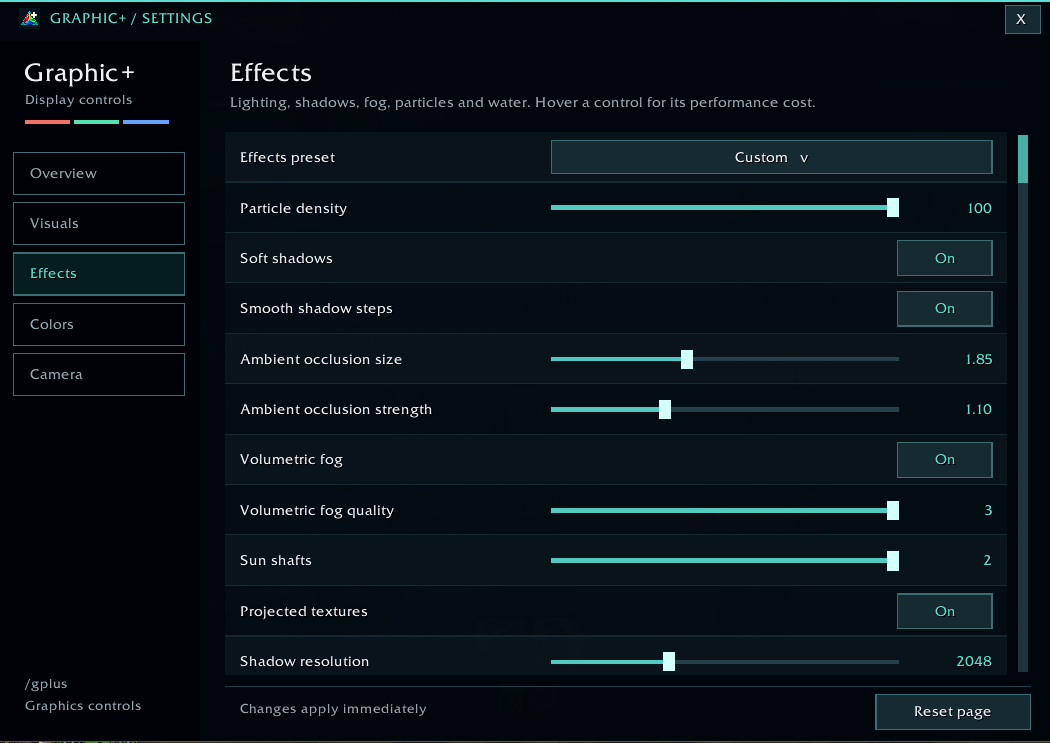The image size is (1050, 743).
Task: Disable Volumetric fog
Action: (944, 460)
